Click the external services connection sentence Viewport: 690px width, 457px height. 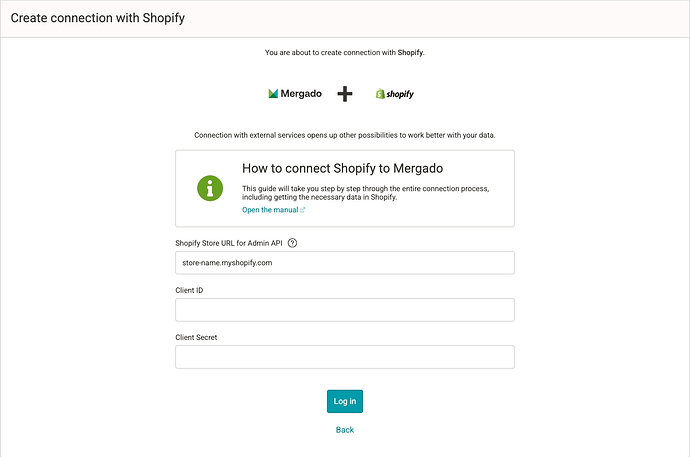coord(344,135)
